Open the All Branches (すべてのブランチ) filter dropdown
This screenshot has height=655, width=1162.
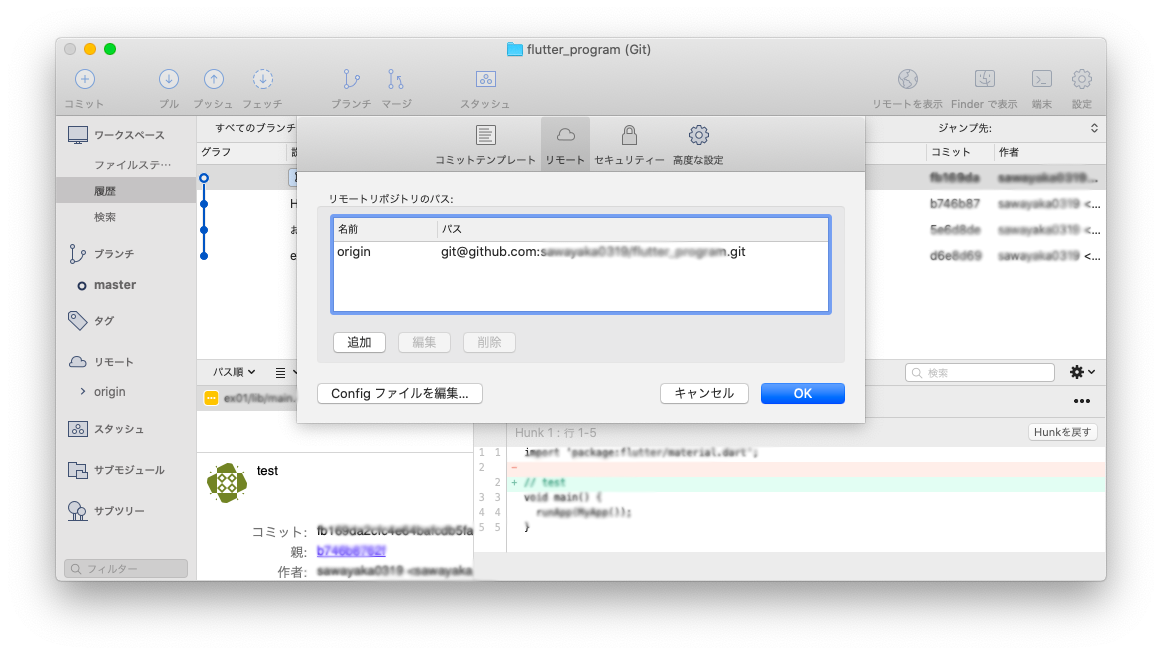click(255, 128)
